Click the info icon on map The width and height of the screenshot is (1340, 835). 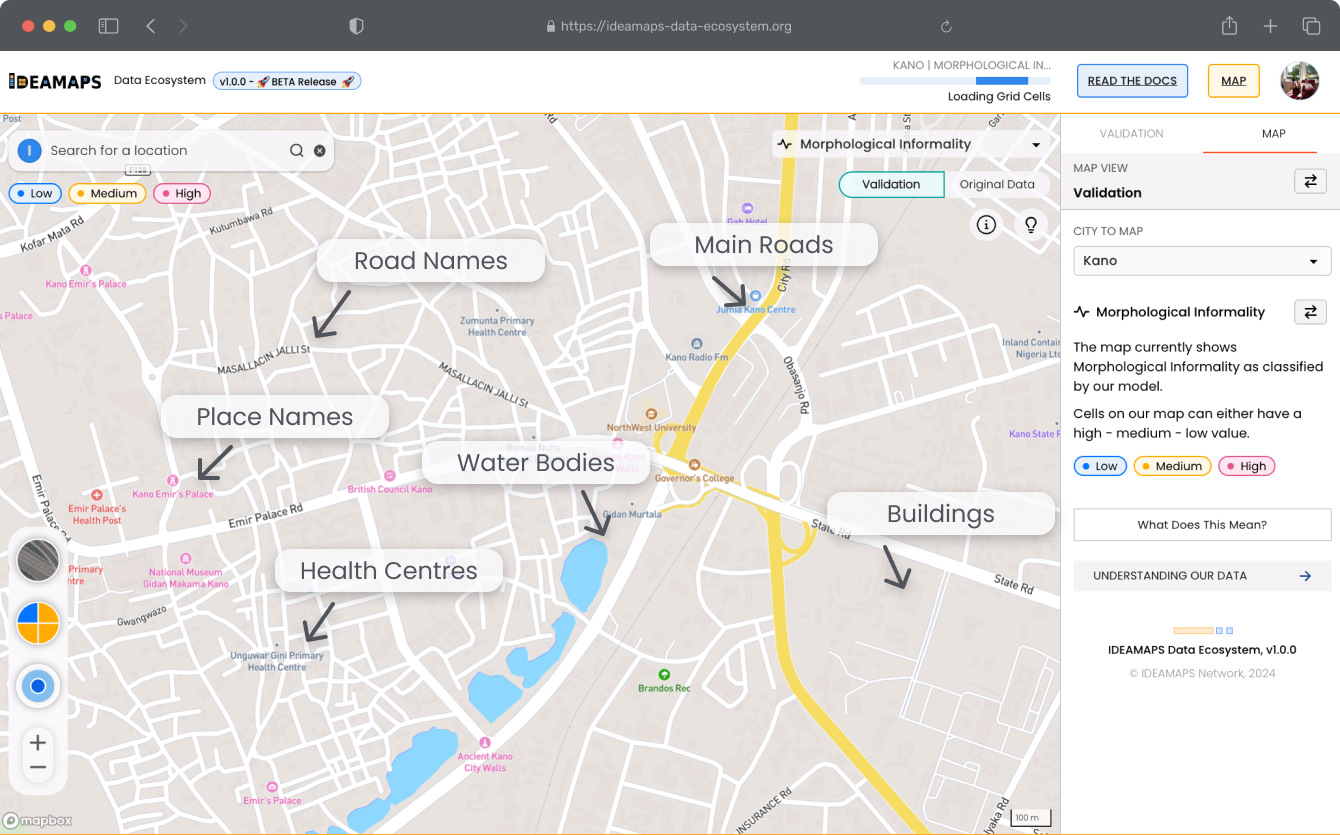click(986, 225)
